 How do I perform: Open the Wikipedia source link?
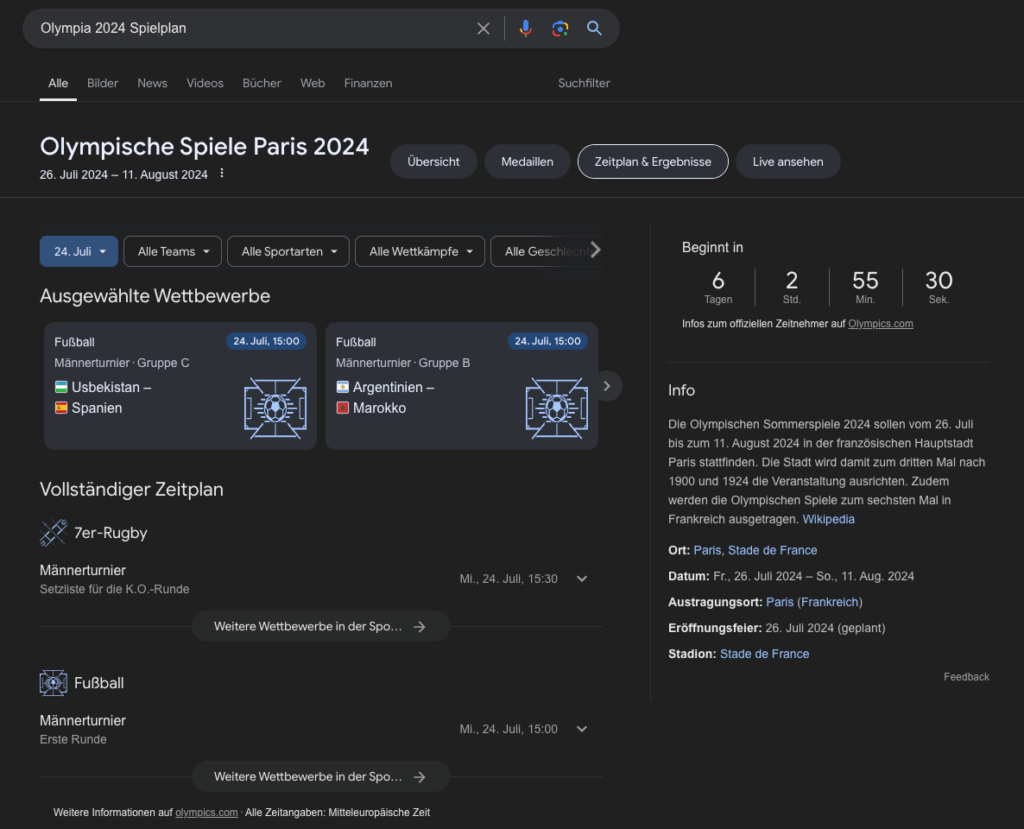coord(828,519)
